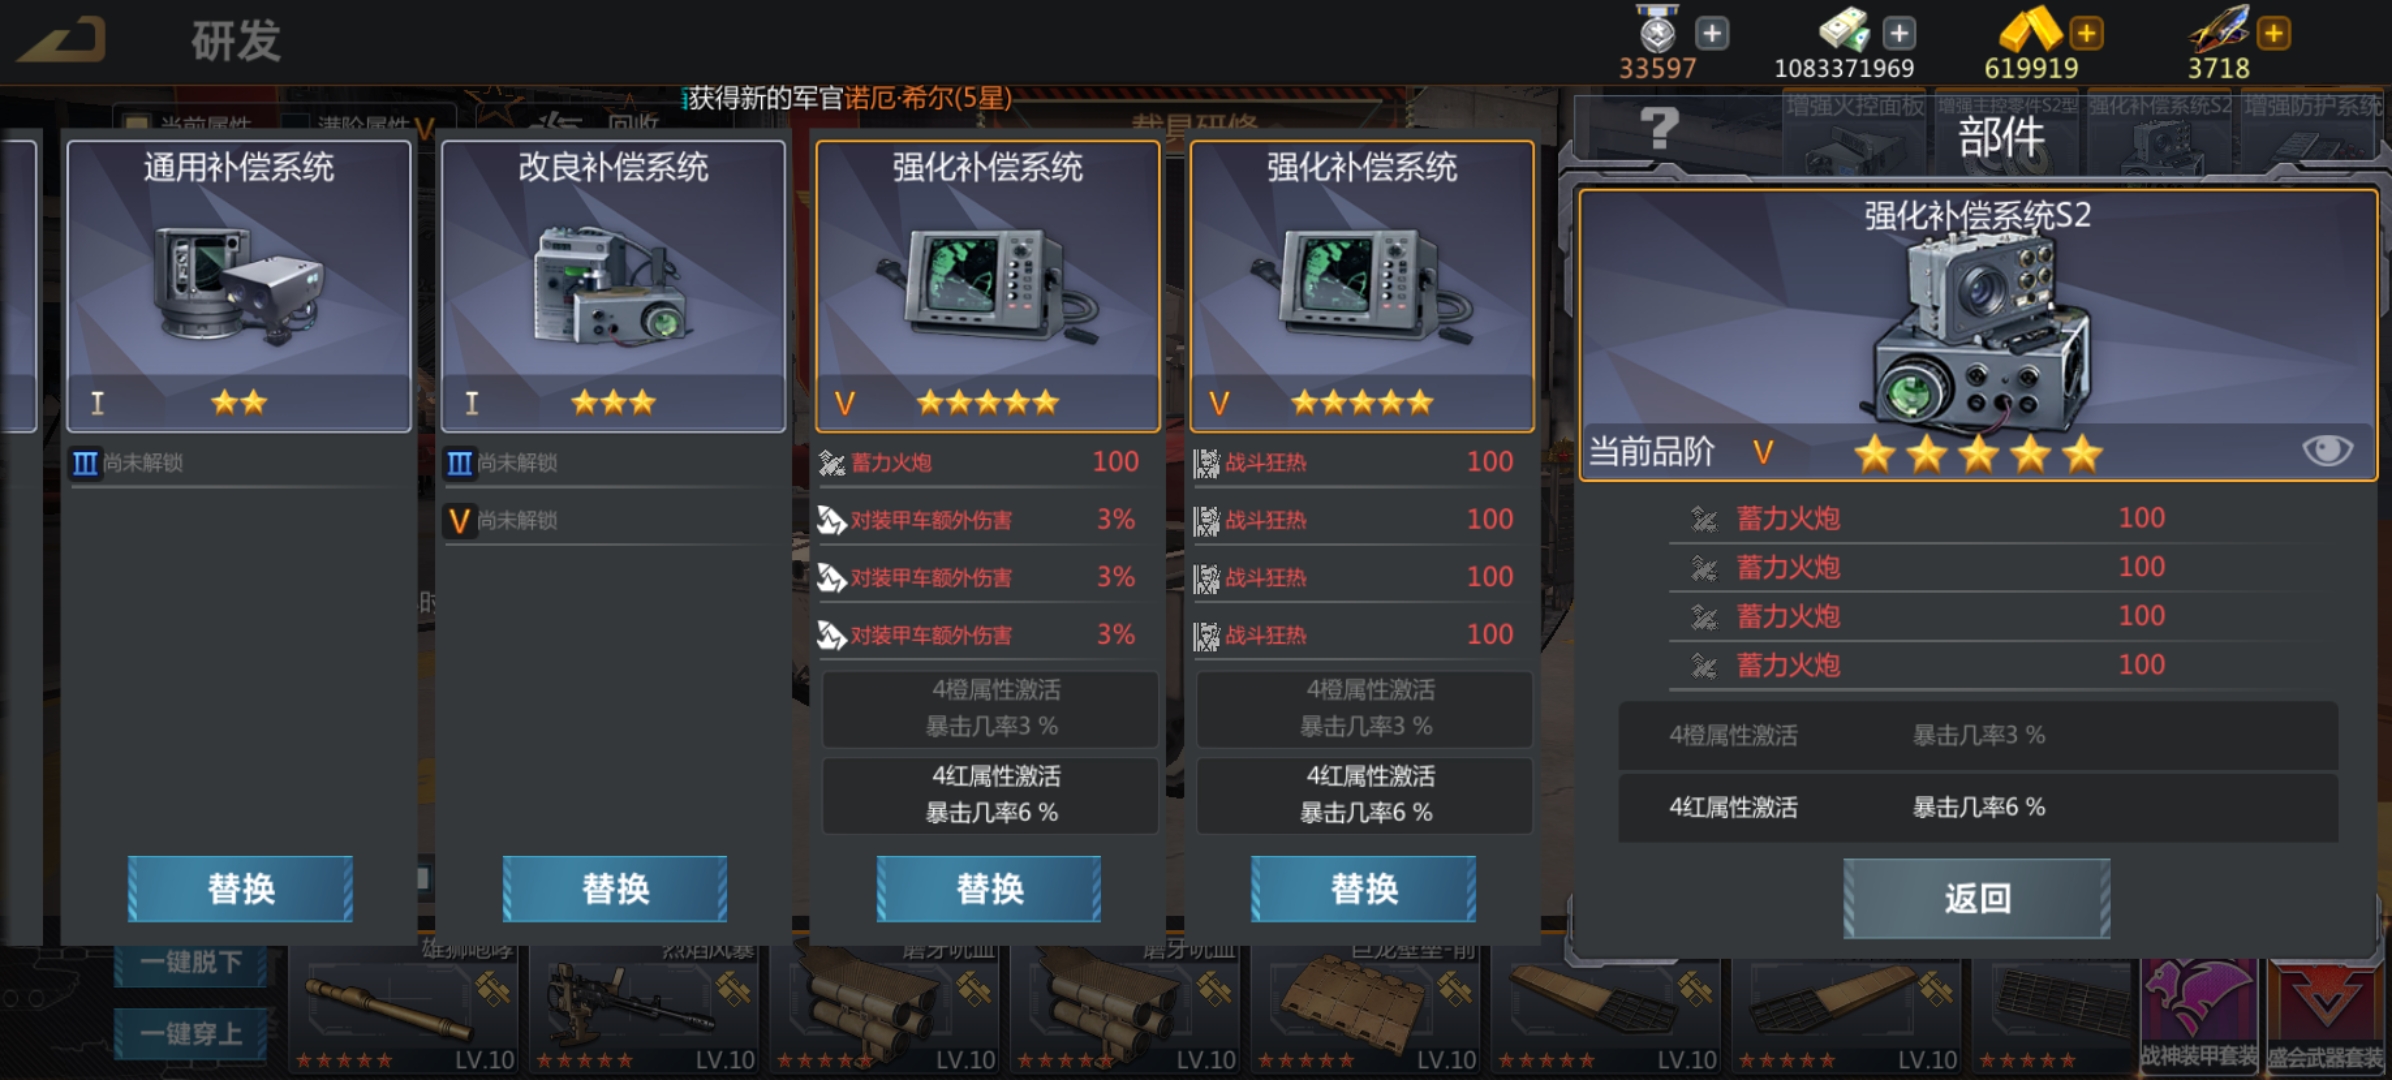This screenshot has height=1080, width=2392.
Task: Replace with 通用补偿系统 using its 替换 button
Action: (x=240, y=888)
